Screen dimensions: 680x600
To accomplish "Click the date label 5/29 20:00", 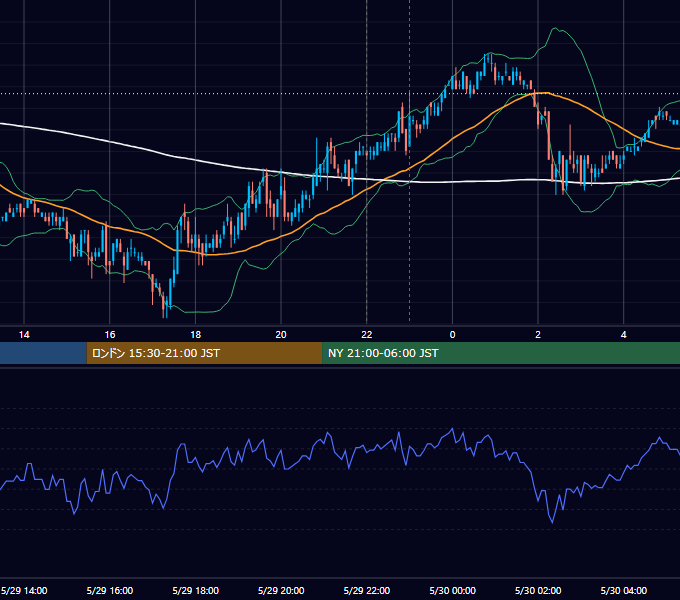I will tap(281, 590).
